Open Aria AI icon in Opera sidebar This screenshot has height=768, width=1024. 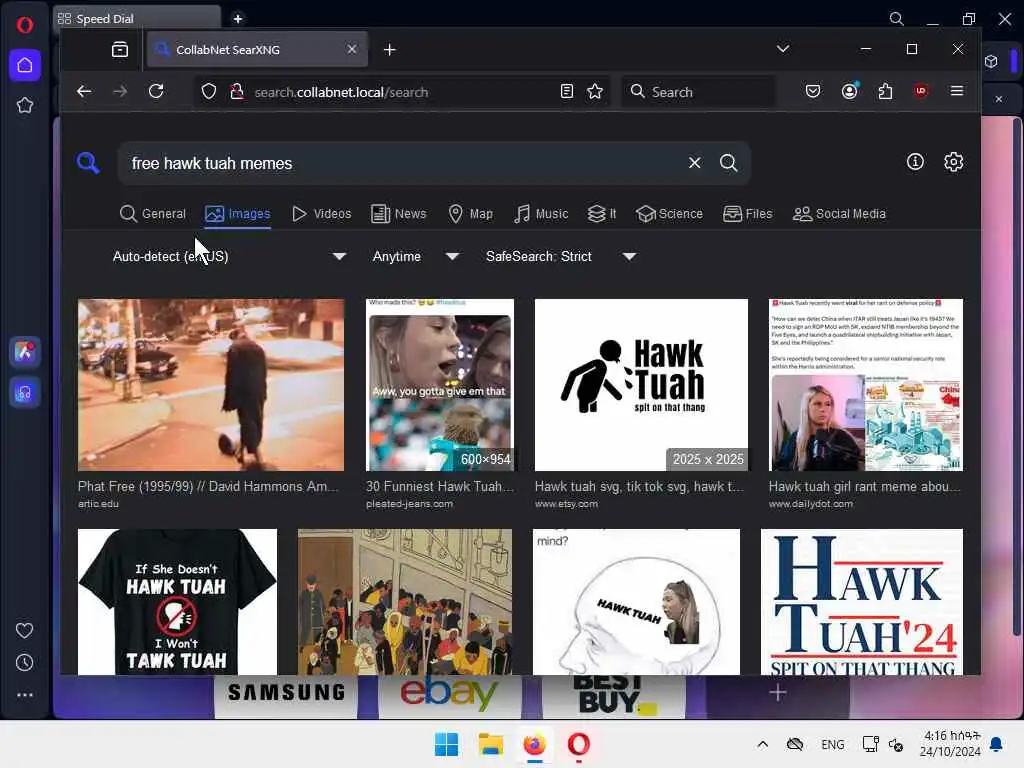pyautogui.click(x=25, y=352)
